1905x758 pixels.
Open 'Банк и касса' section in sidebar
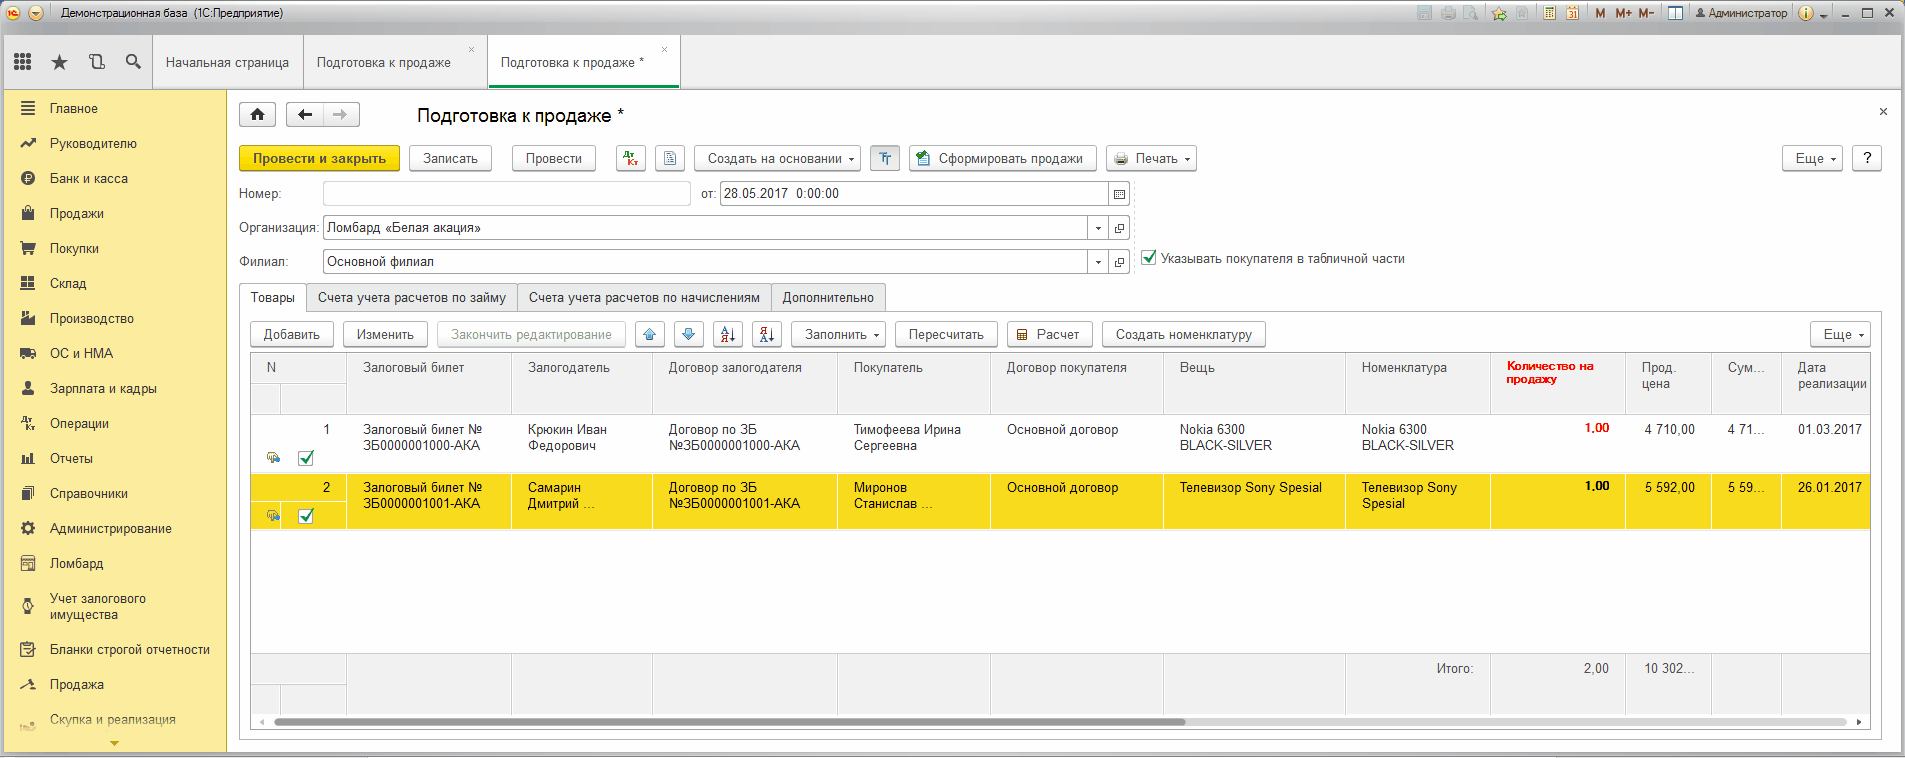89,179
